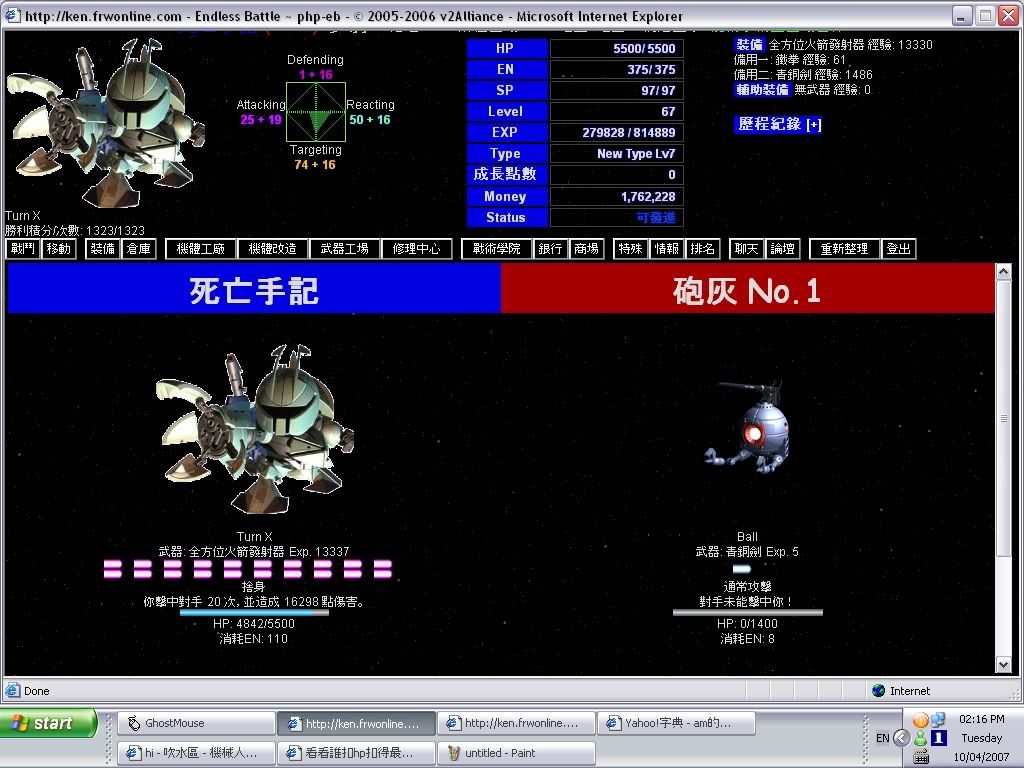Image resolution: width=1024 pixels, height=768 pixels.
Task: Open the 裝備 equipment page
Action: tap(103, 249)
